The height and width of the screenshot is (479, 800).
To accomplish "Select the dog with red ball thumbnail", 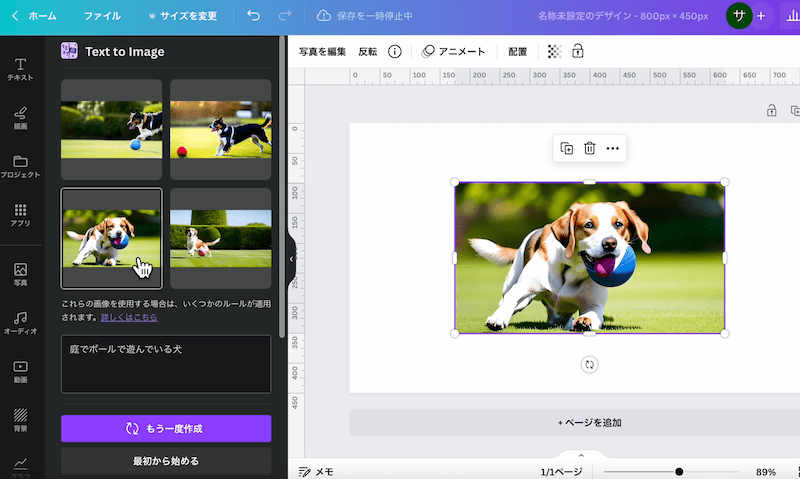I will tap(220, 129).
